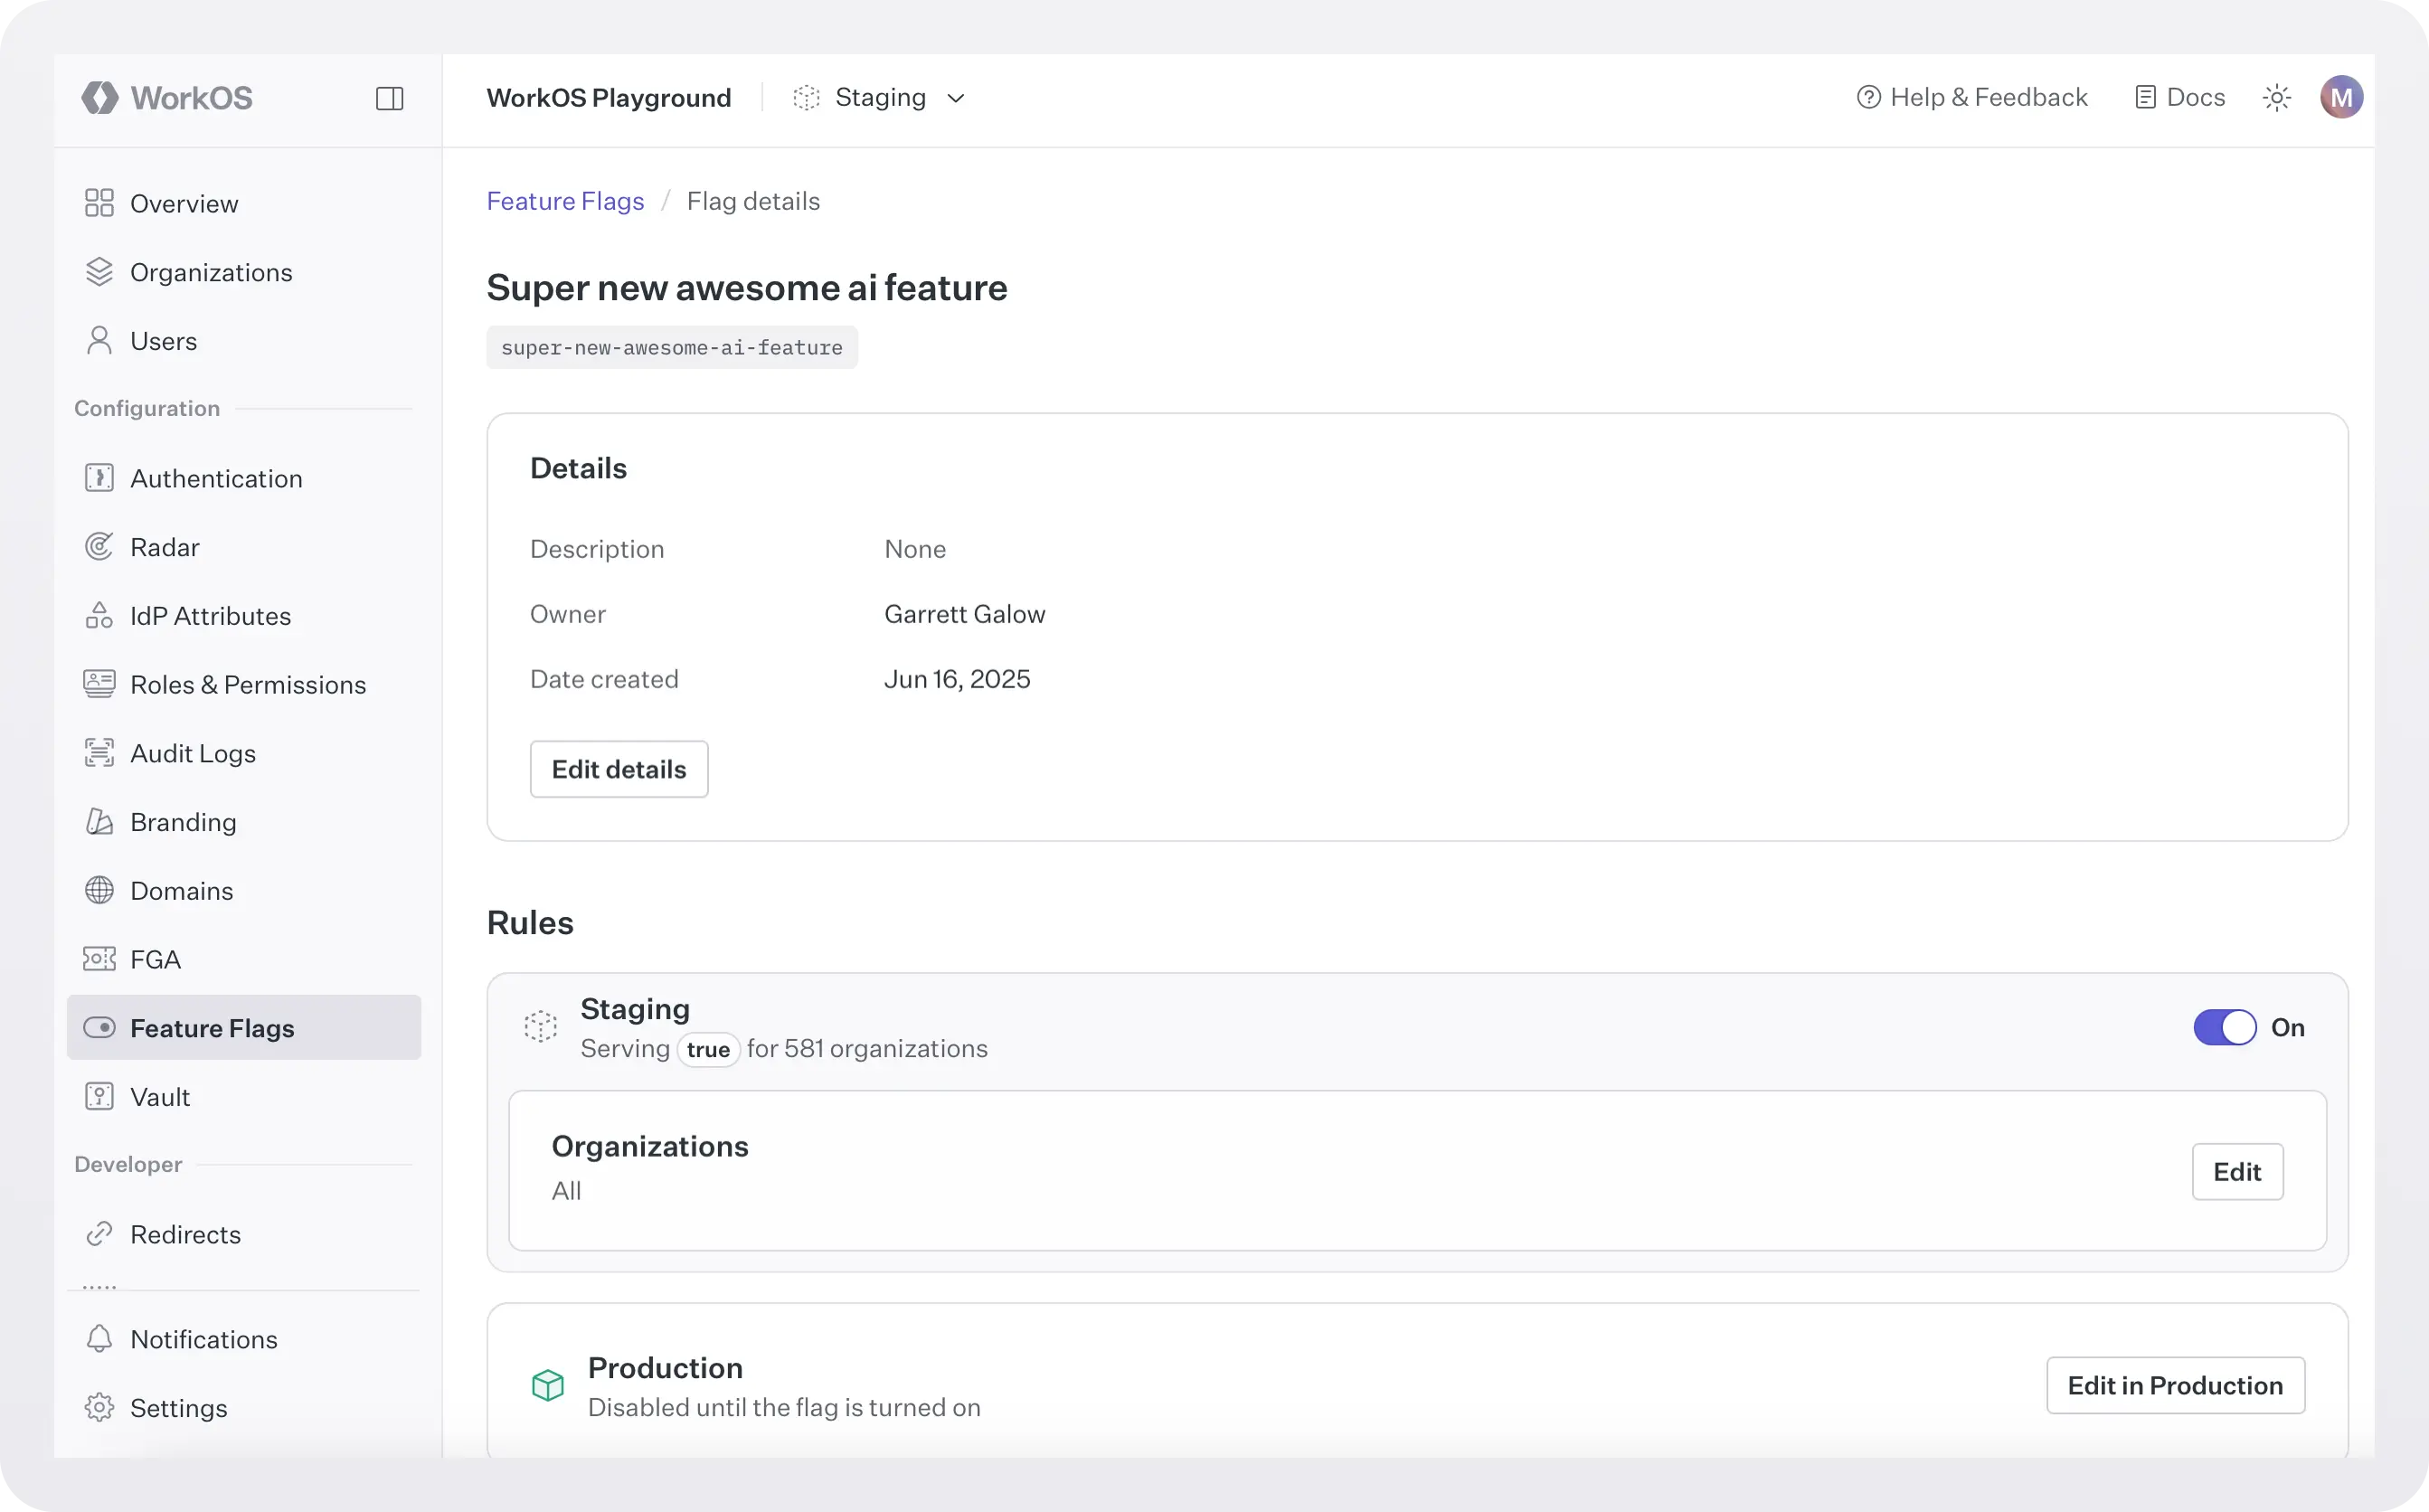Click the Branding swatch icon
The image size is (2429, 1512).
click(99, 822)
